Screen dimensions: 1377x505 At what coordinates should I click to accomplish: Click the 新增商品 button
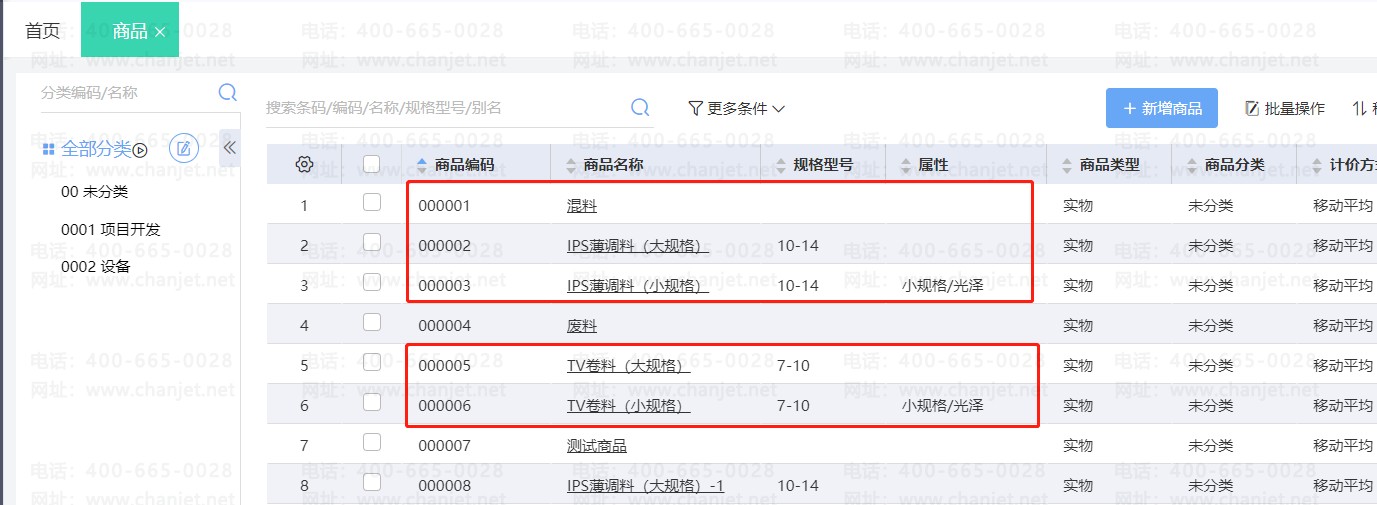[1162, 108]
